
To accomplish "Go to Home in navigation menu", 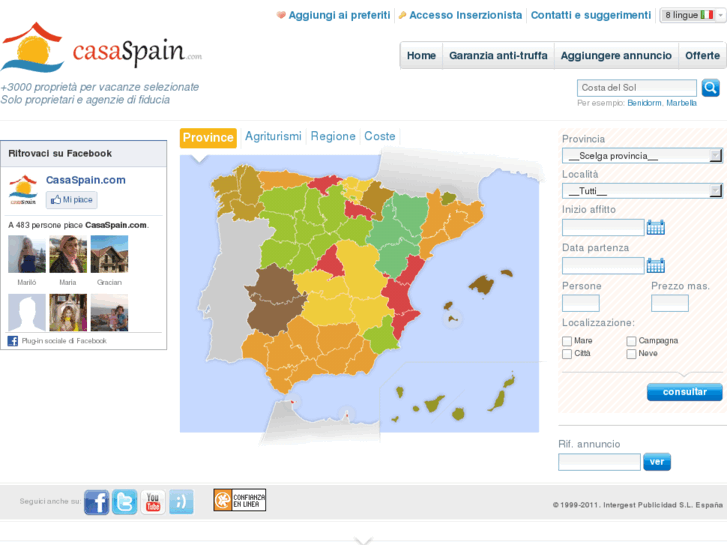I will click(x=421, y=56).
